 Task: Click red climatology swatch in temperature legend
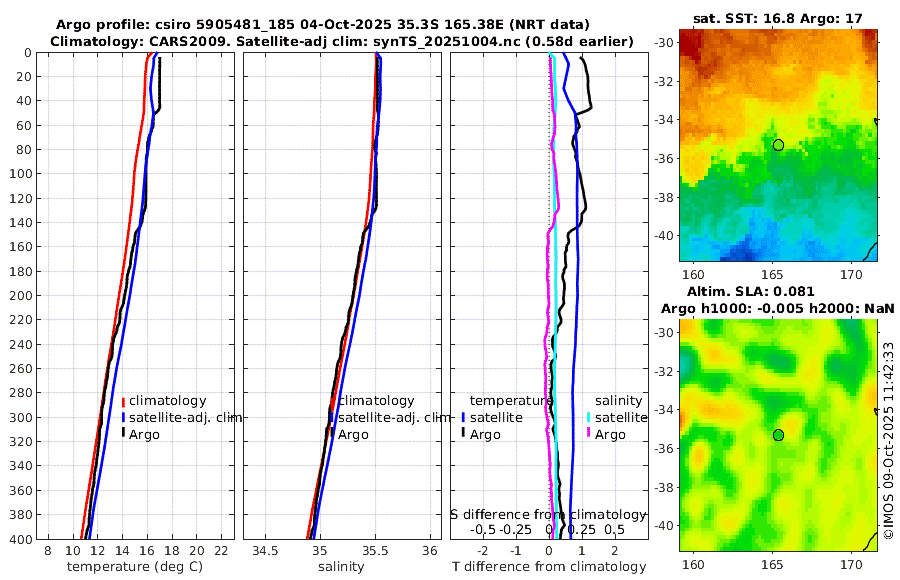click(x=123, y=401)
